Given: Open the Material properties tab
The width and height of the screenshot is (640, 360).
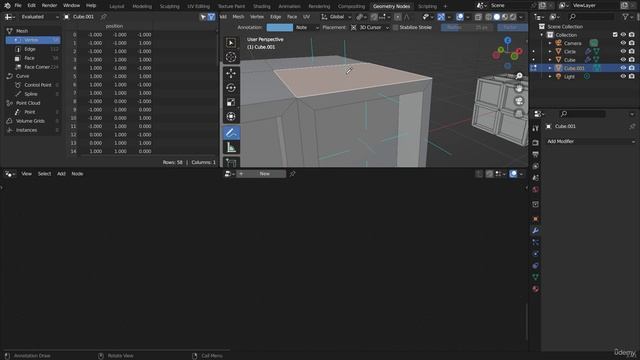Looking at the screenshot, I should [536, 289].
